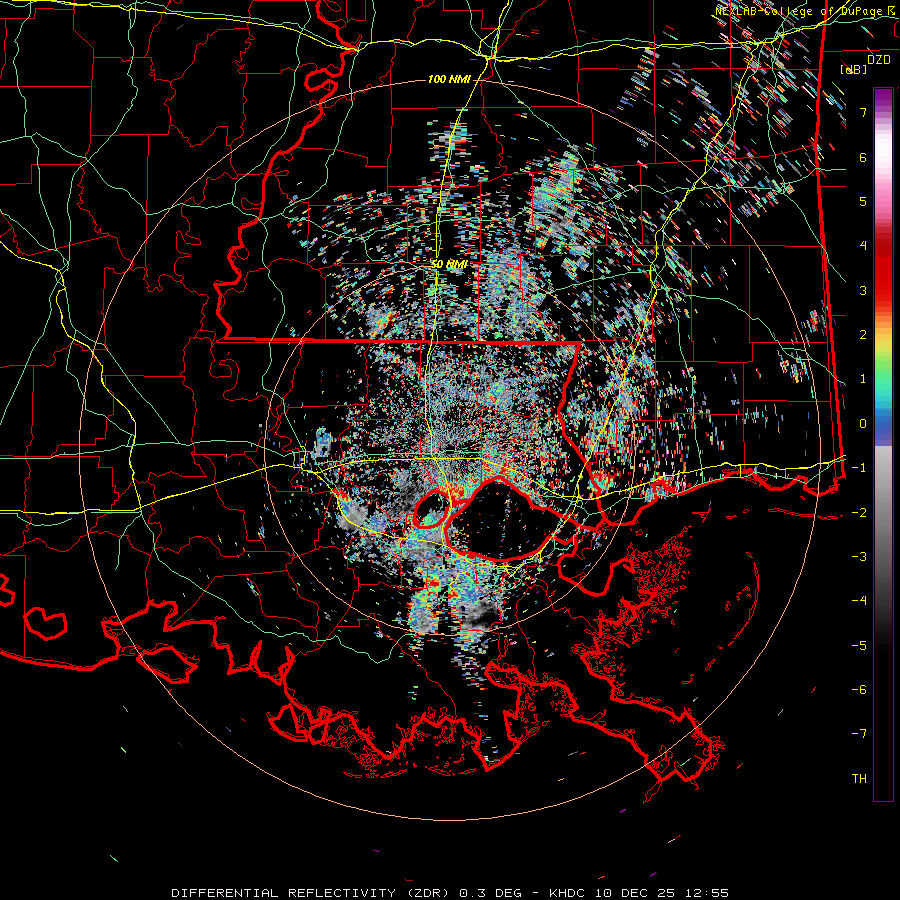Select the 6 value on the color scale
This screenshot has height=900, width=900.
coord(863,157)
